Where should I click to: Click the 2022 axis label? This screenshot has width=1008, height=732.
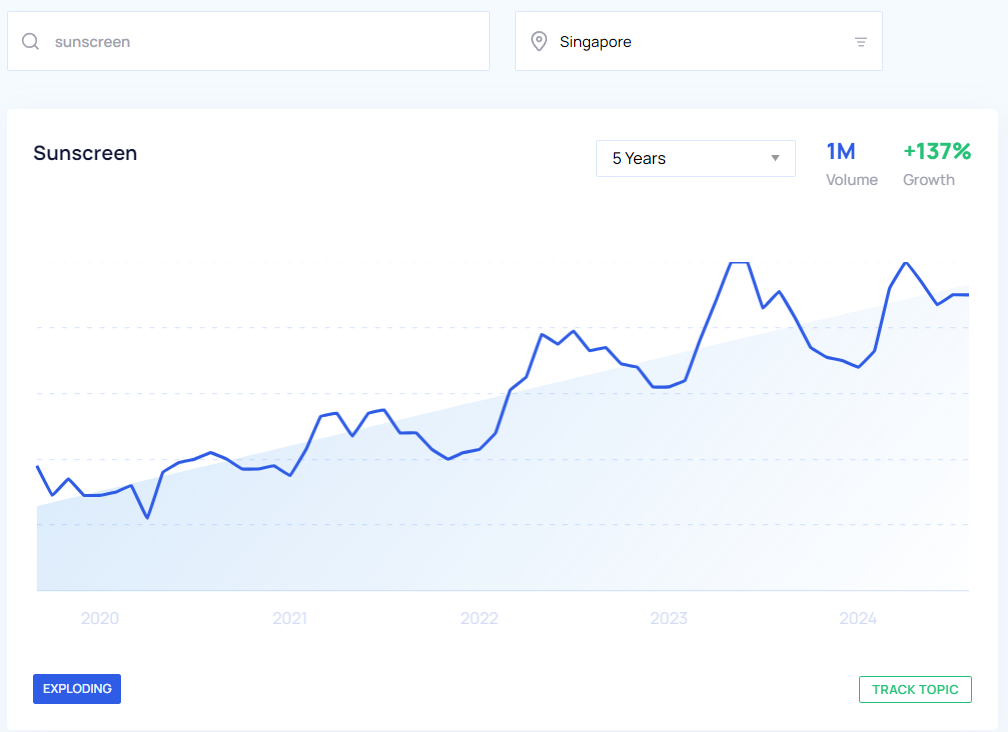pos(479,619)
